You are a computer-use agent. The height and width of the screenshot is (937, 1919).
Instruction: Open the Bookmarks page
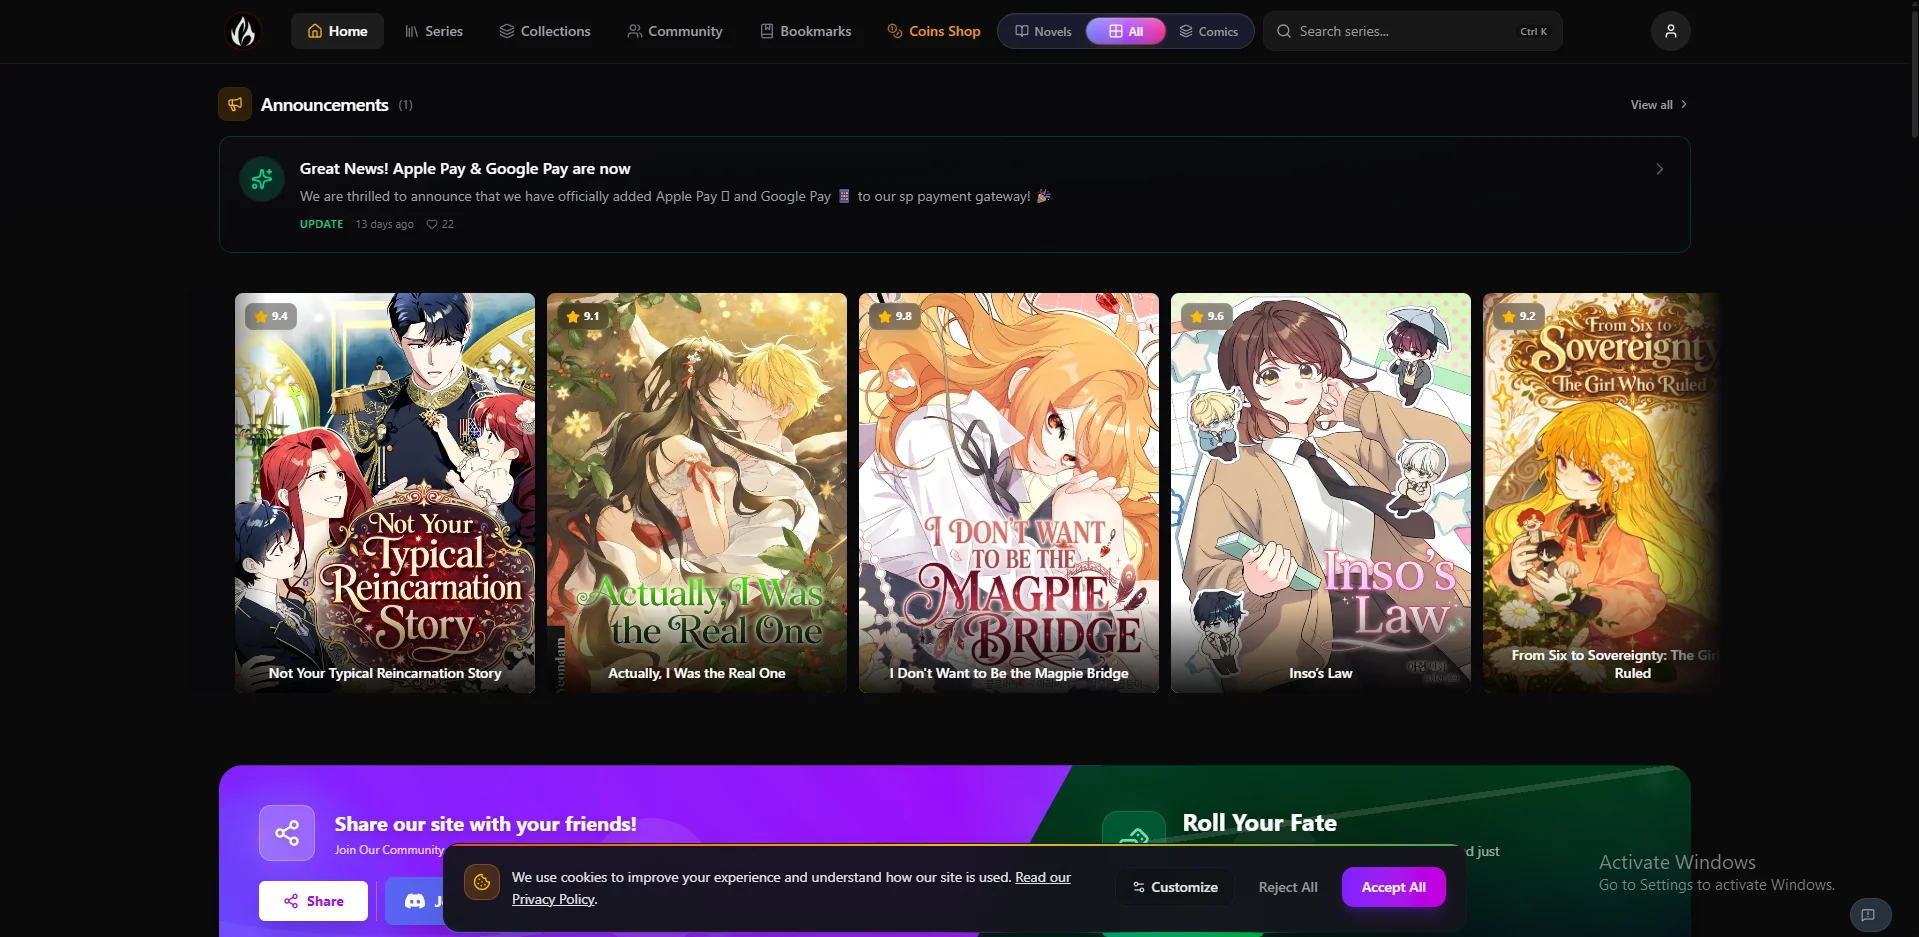tap(806, 31)
